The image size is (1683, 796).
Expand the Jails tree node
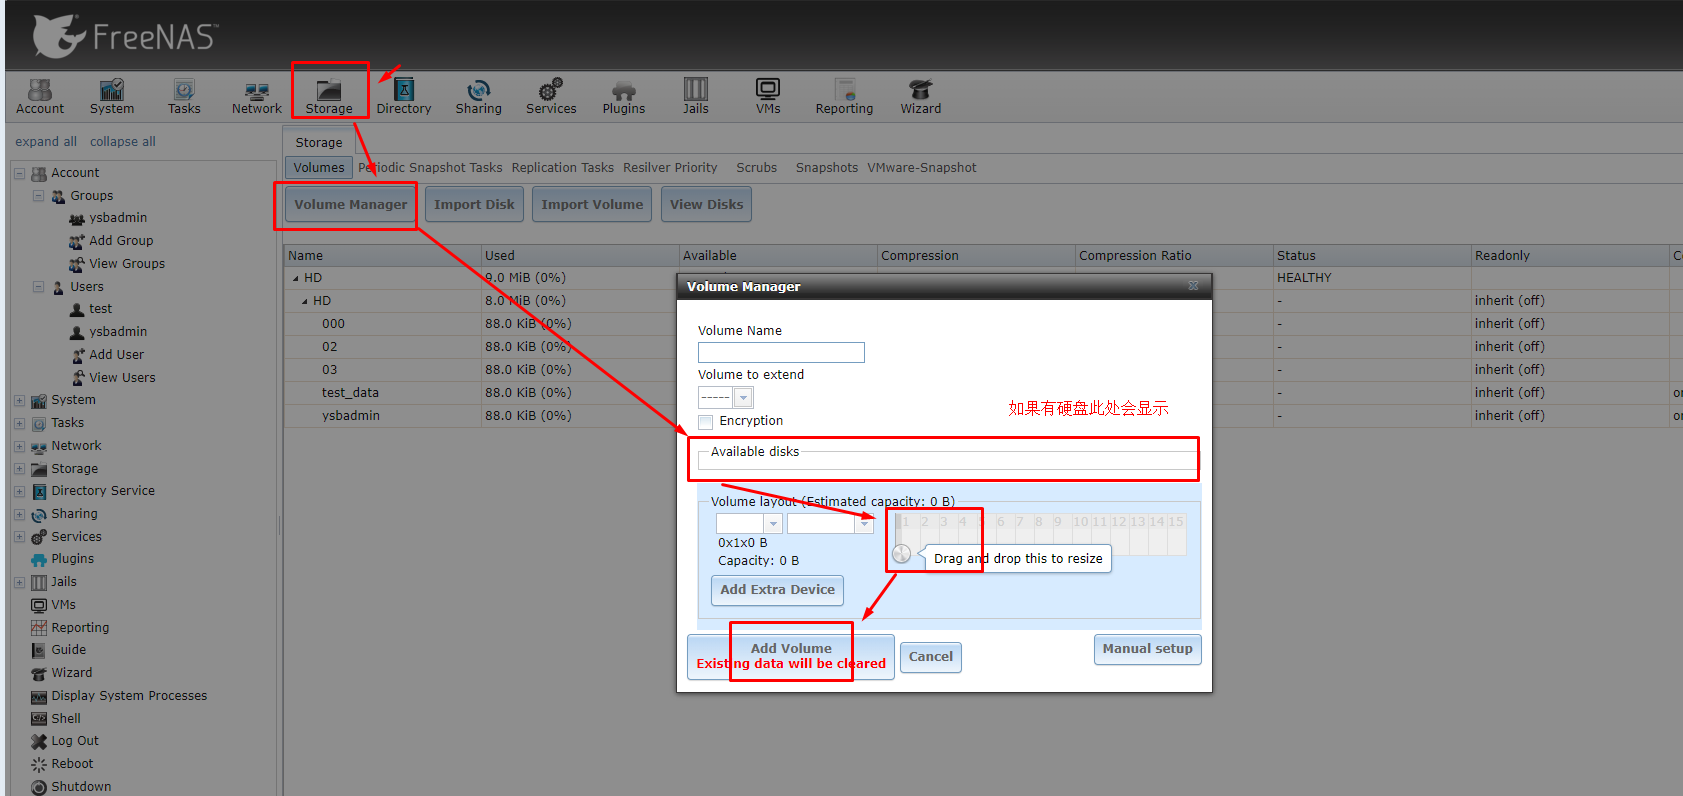pos(19,582)
